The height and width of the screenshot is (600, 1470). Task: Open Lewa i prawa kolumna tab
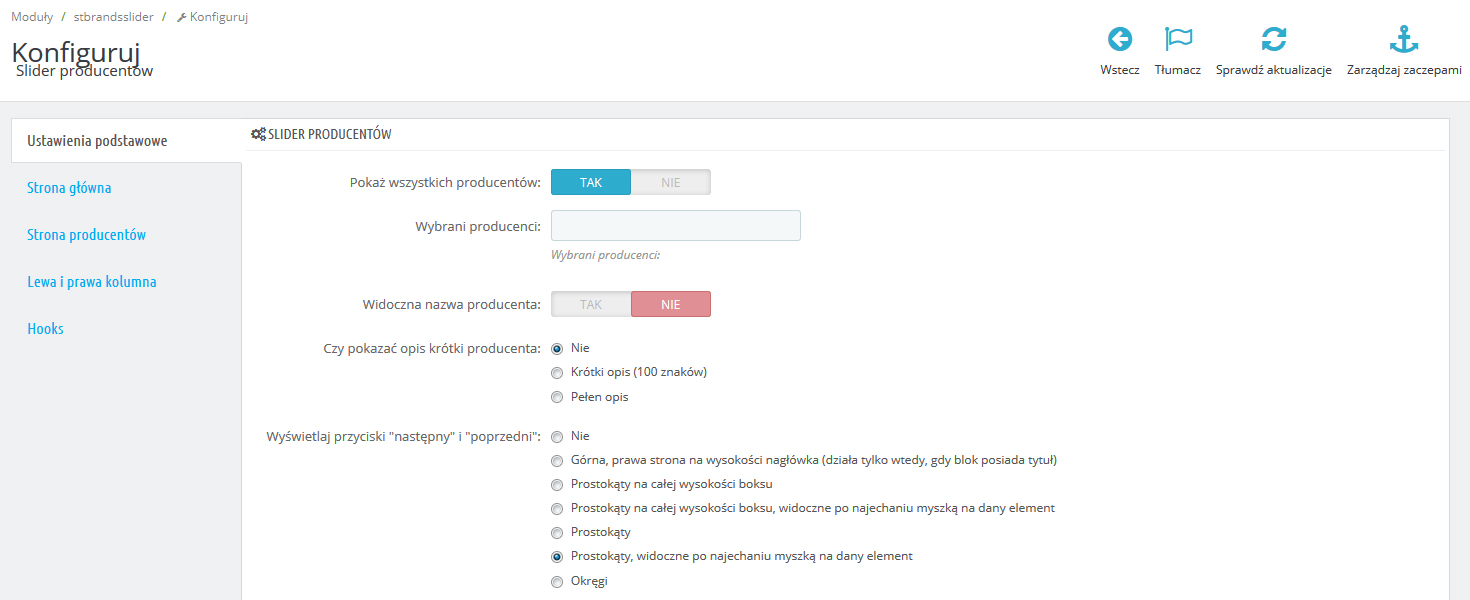coord(92,282)
